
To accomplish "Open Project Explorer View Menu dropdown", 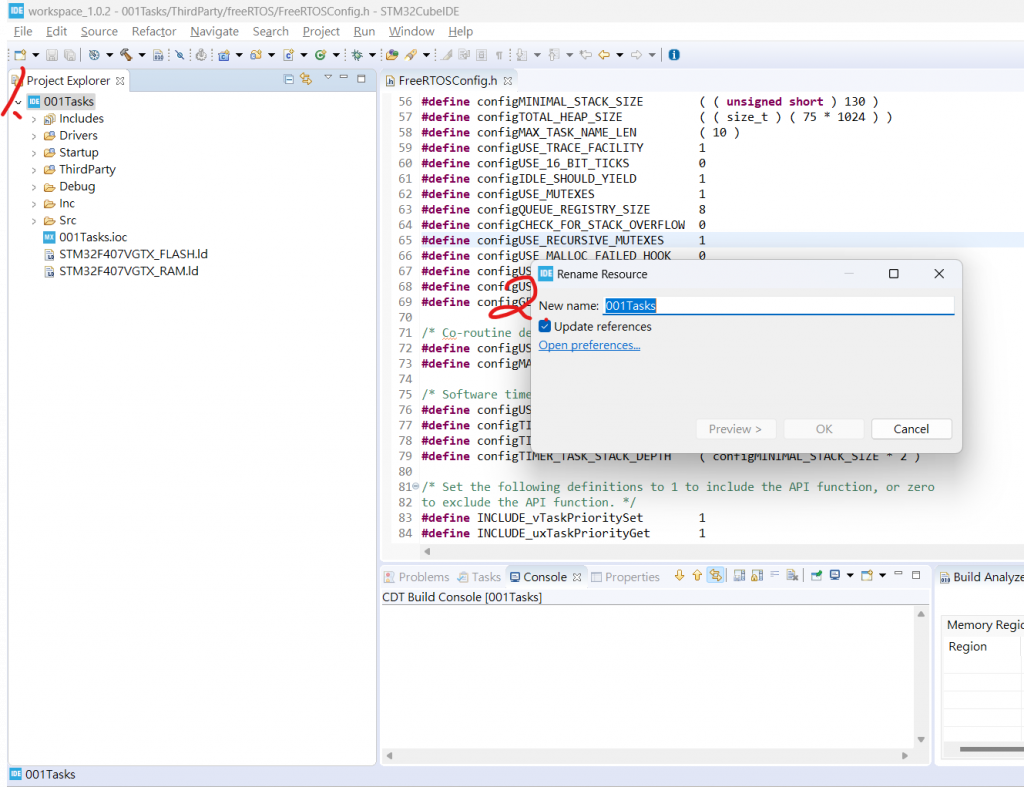I will (x=327, y=79).
